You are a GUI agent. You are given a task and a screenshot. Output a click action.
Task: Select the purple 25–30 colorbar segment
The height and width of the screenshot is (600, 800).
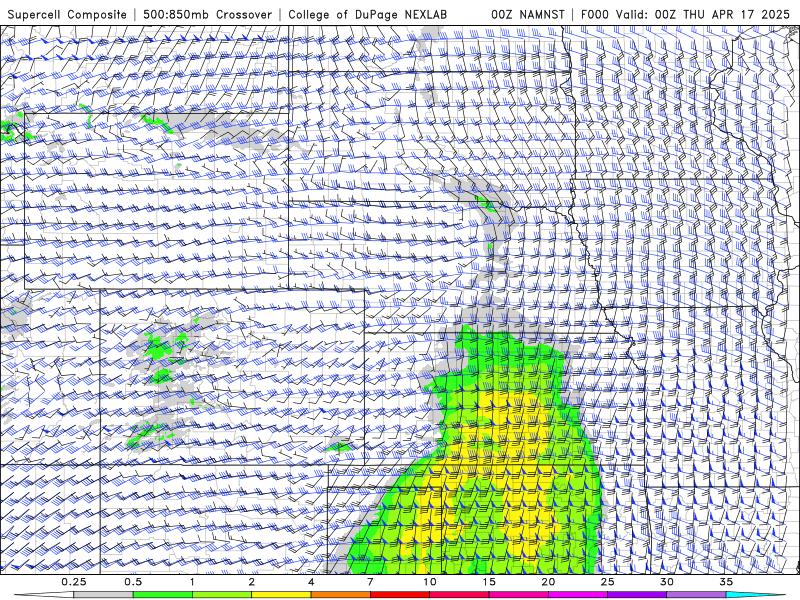click(637, 595)
